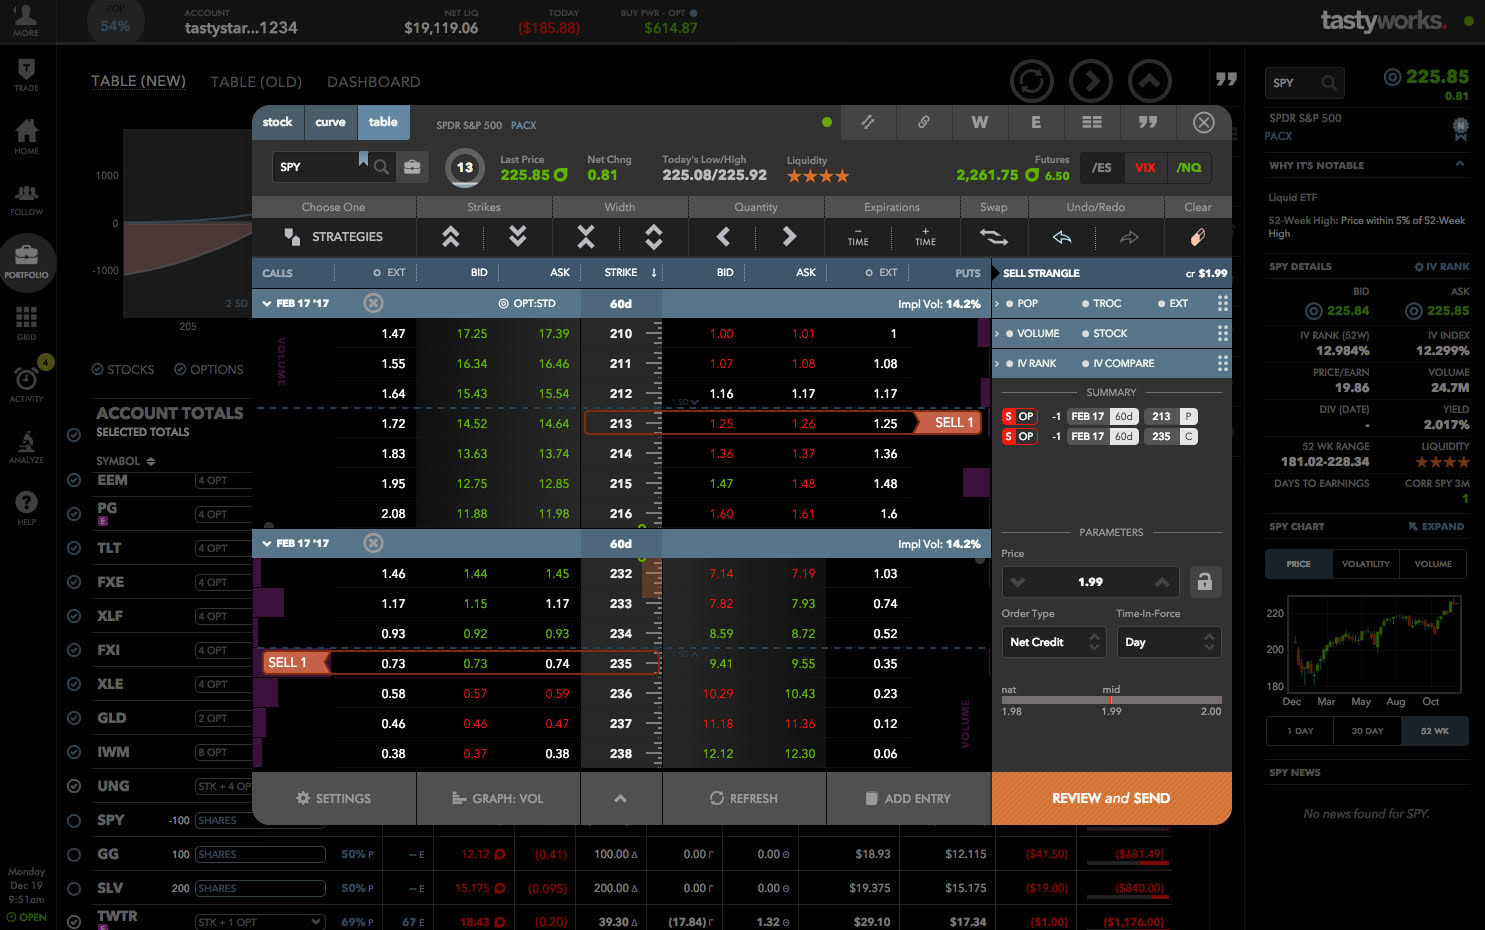Click the circular right-chevron icon at top
Image resolution: width=1485 pixels, height=930 pixels.
click(x=1091, y=81)
